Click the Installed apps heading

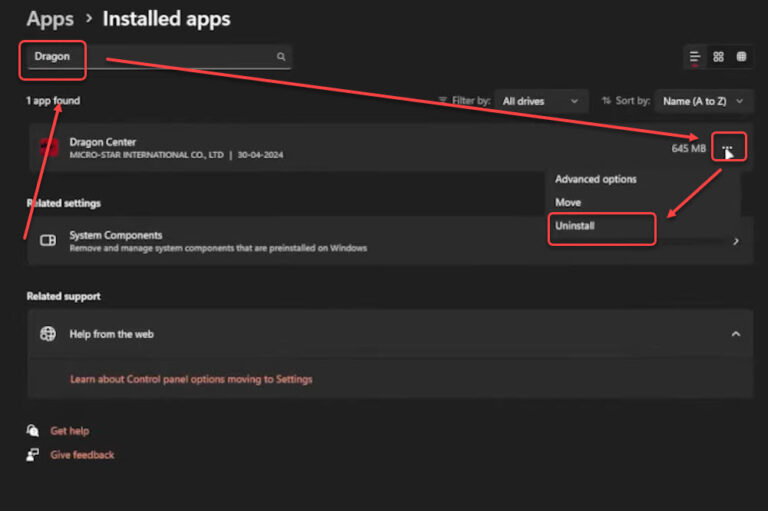click(x=166, y=19)
